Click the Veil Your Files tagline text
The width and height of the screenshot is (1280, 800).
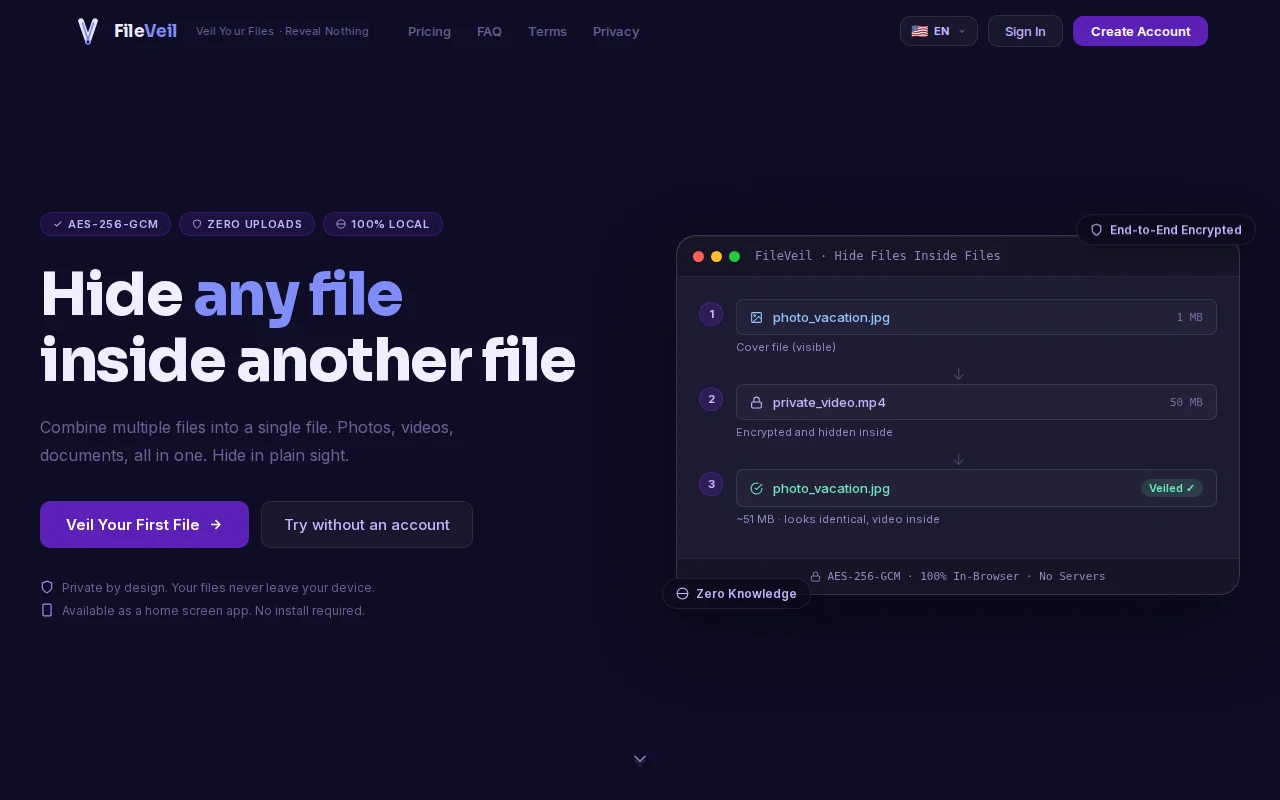tap(282, 31)
